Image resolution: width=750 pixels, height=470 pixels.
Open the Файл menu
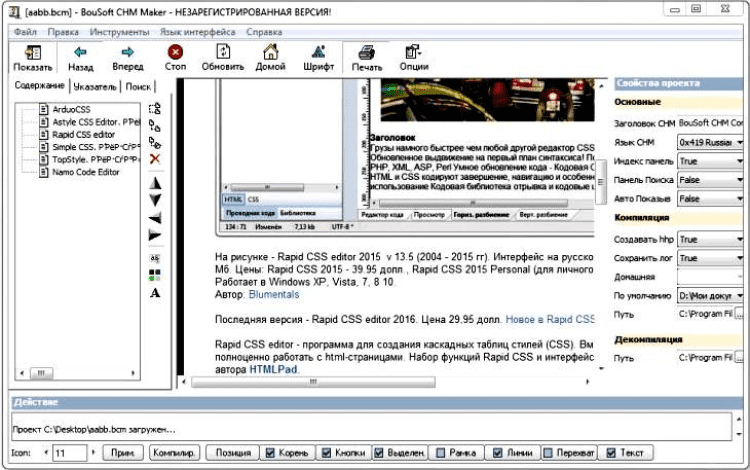tap(25, 32)
